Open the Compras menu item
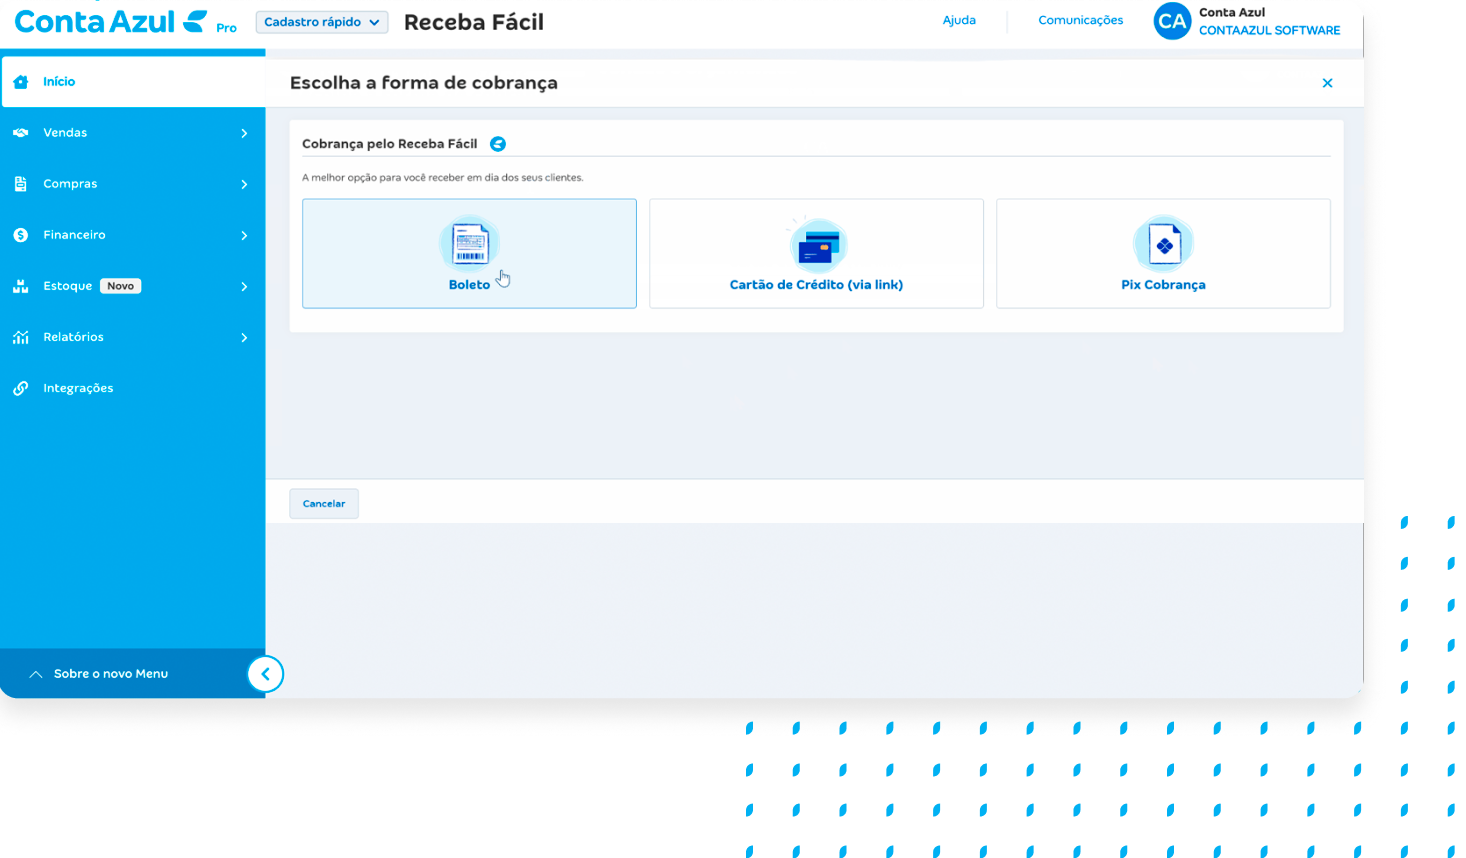 point(133,184)
